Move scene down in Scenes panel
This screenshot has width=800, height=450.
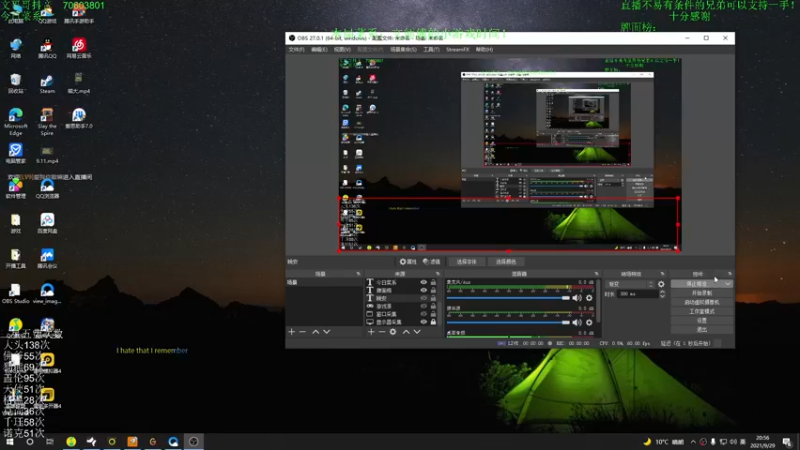pos(327,332)
